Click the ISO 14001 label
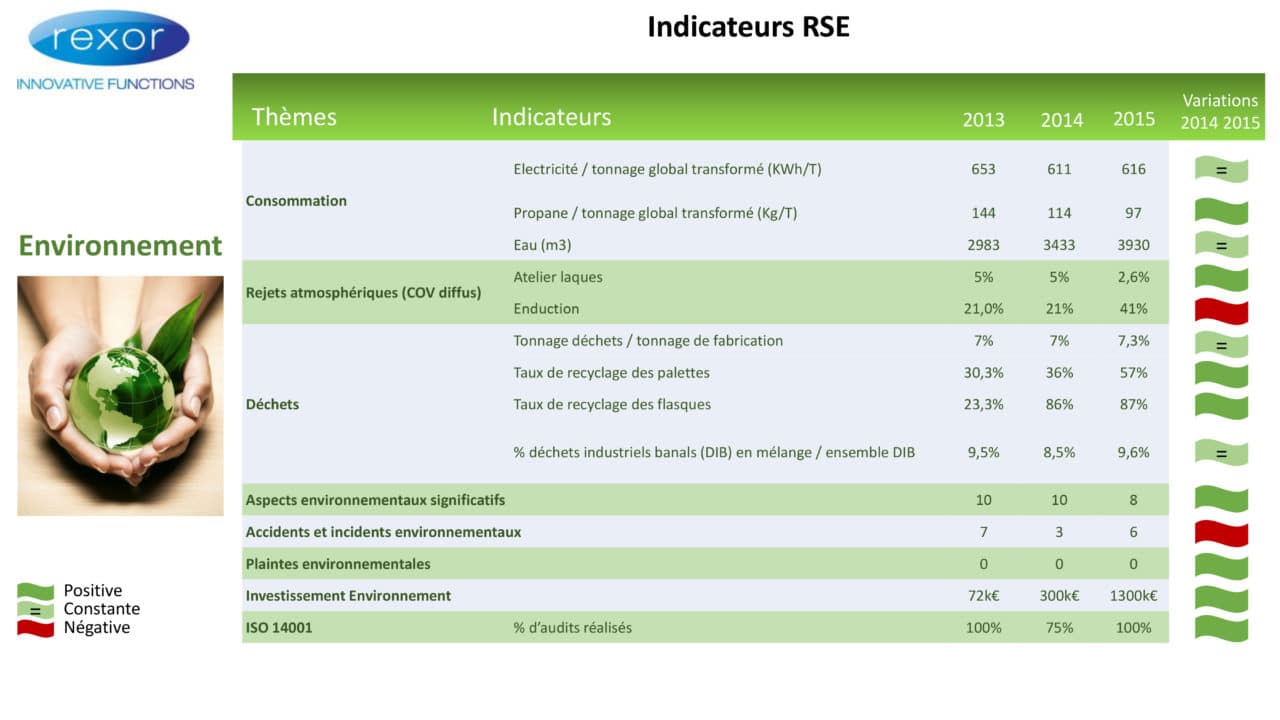 point(279,628)
